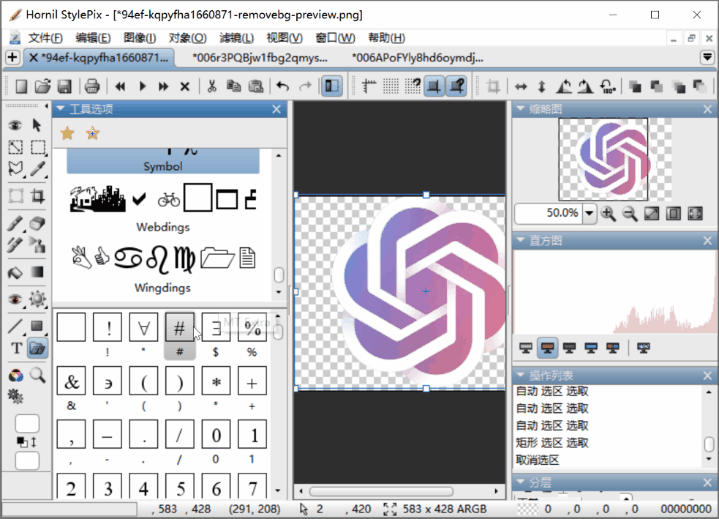719x519 pixels.
Task: Open the 对象(O) menu
Action: pyautogui.click(x=188, y=38)
